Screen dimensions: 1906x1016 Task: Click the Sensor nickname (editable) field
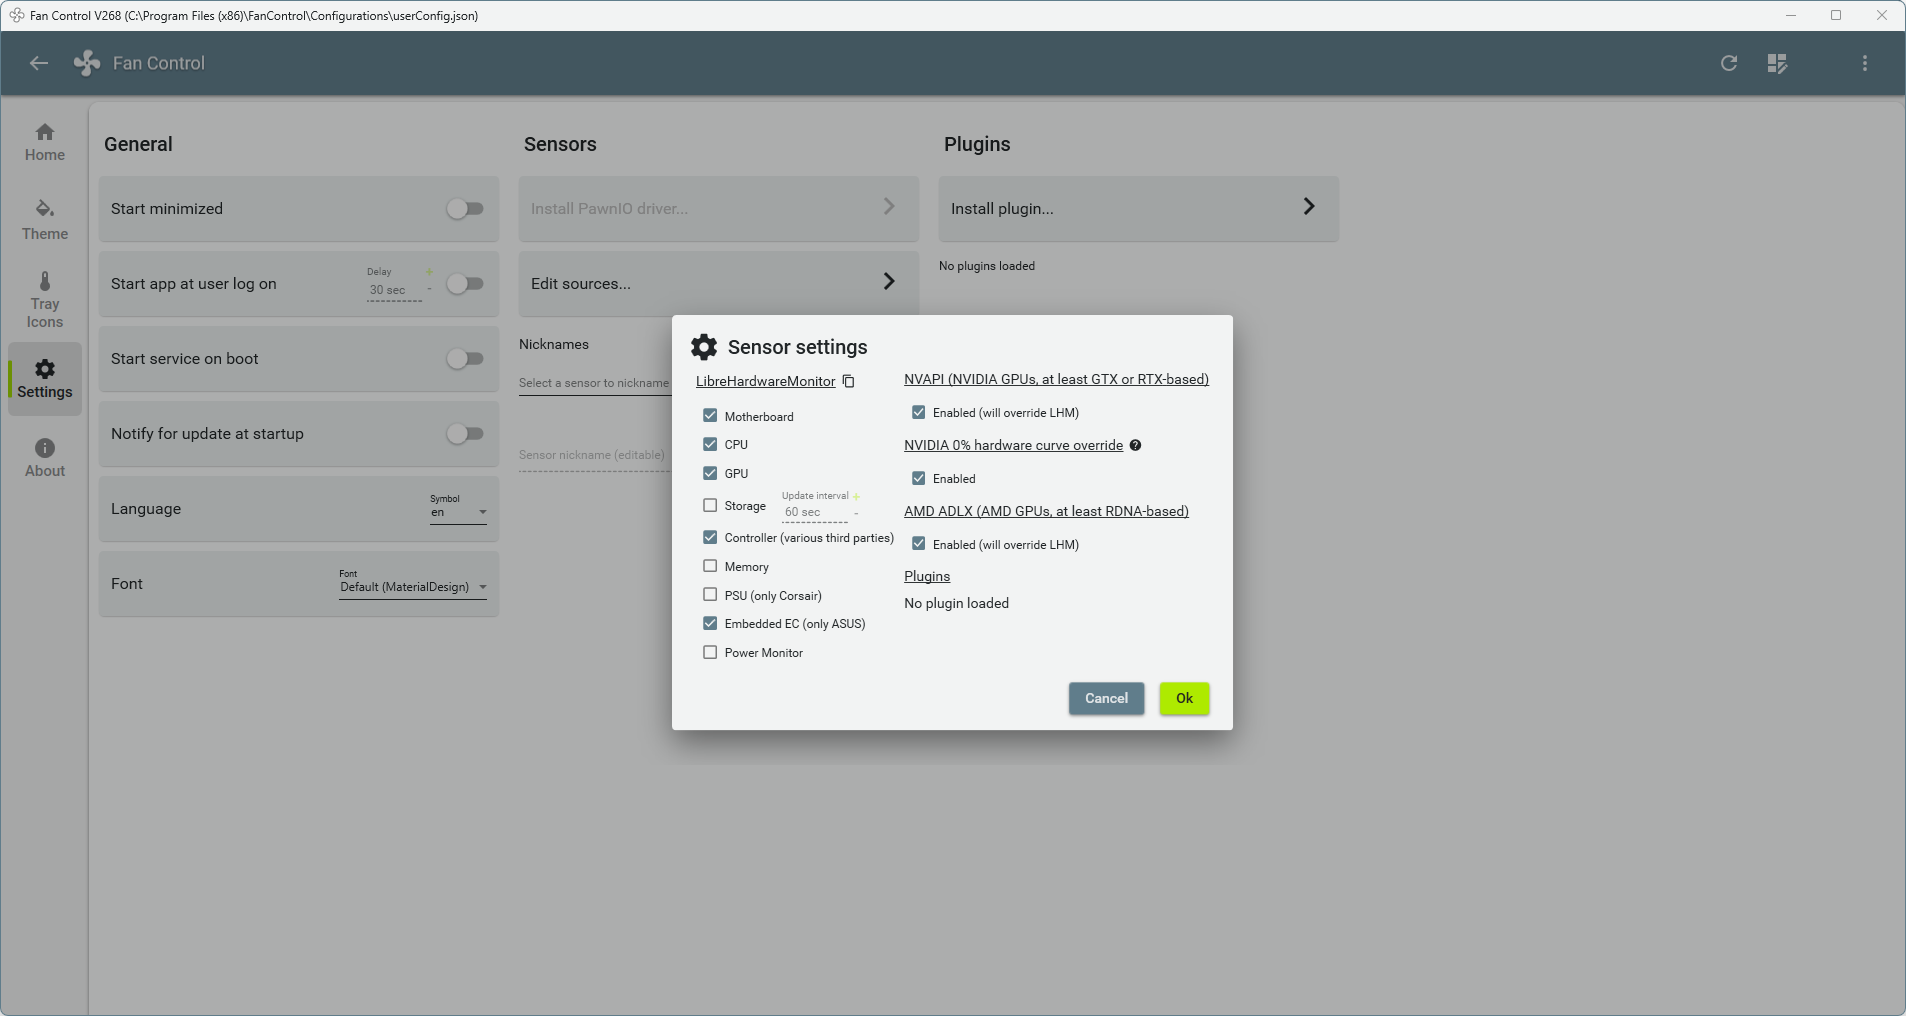point(595,455)
